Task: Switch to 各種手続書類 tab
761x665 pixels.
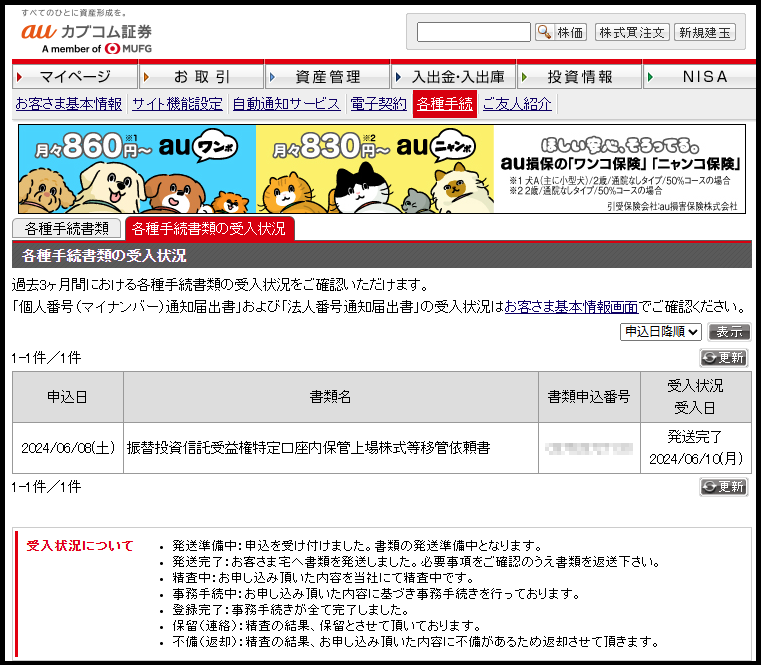Action: [x=66, y=229]
